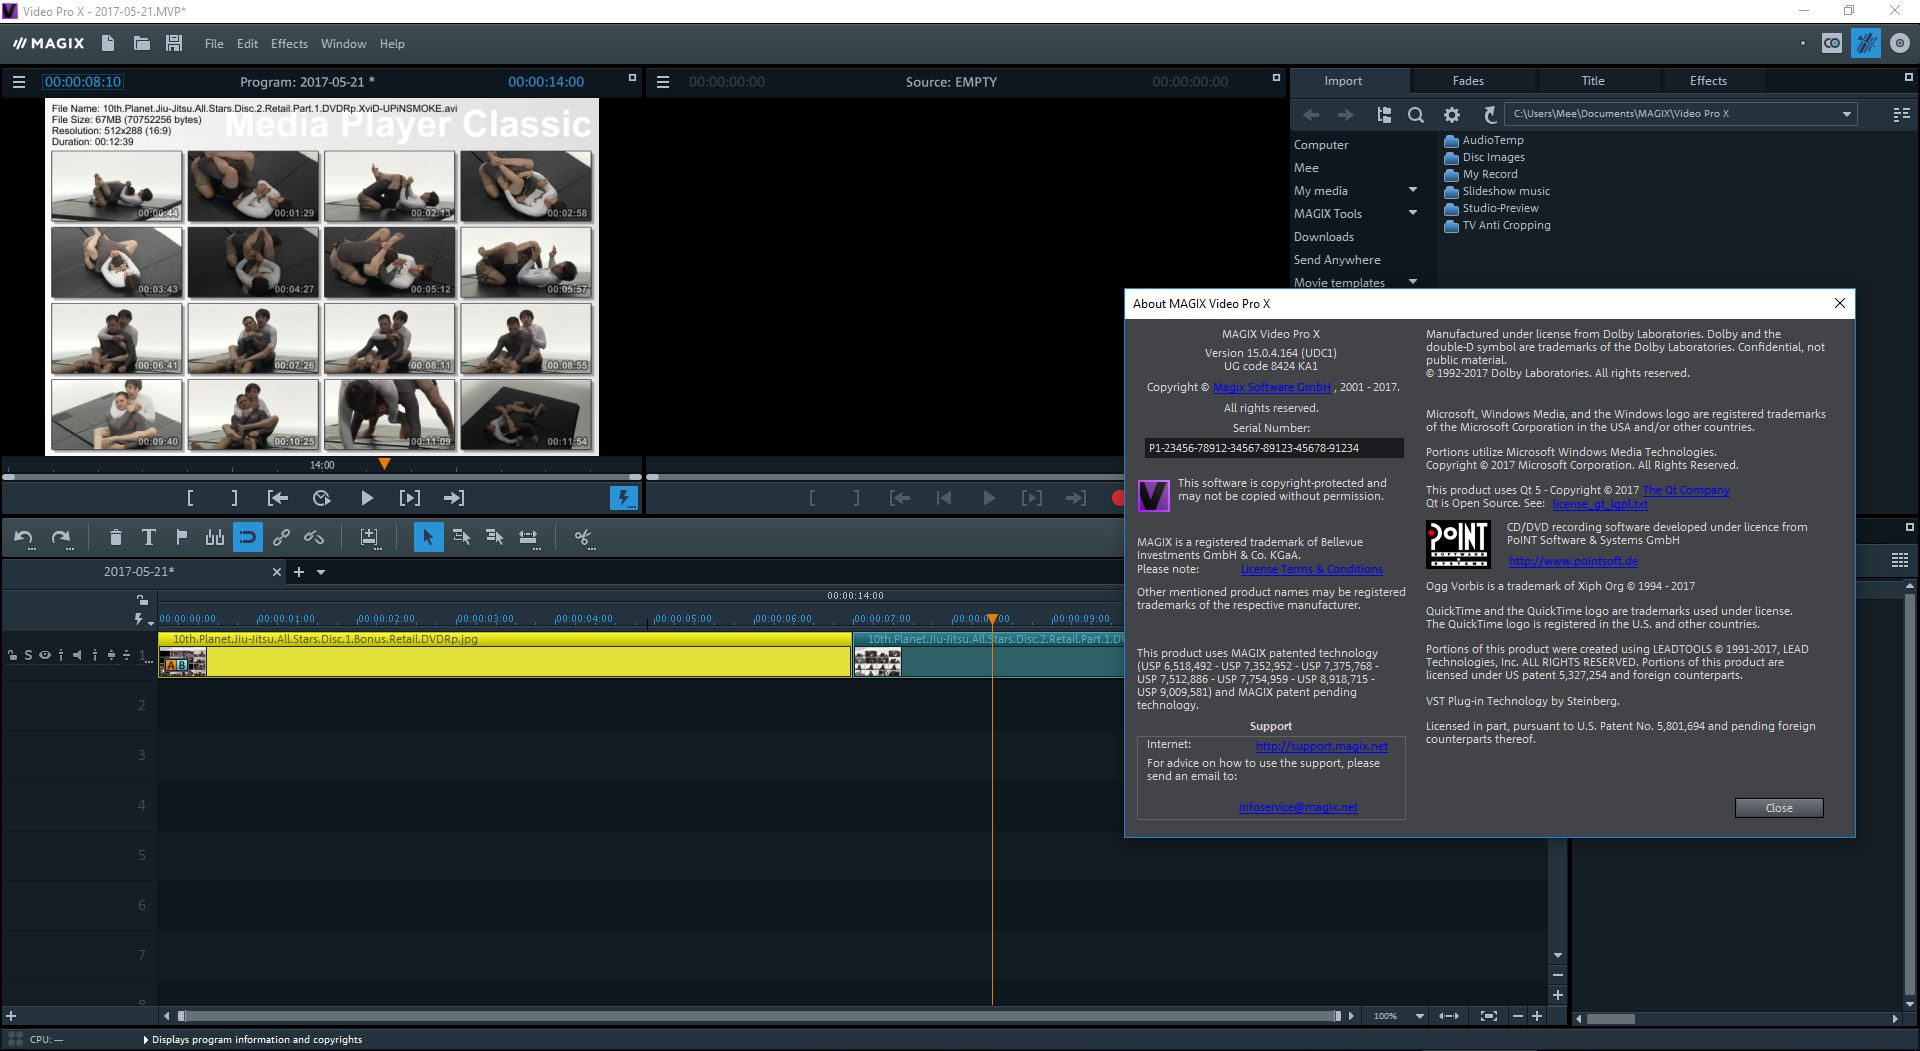Change Import panel list view mode
This screenshot has width=1920, height=1051.
[x=1901, y=115]
